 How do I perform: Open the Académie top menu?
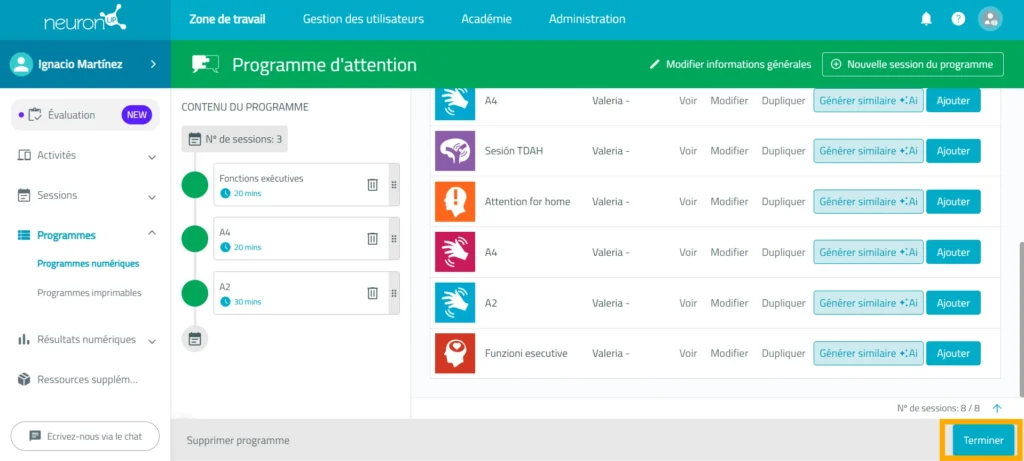[487, 19]
